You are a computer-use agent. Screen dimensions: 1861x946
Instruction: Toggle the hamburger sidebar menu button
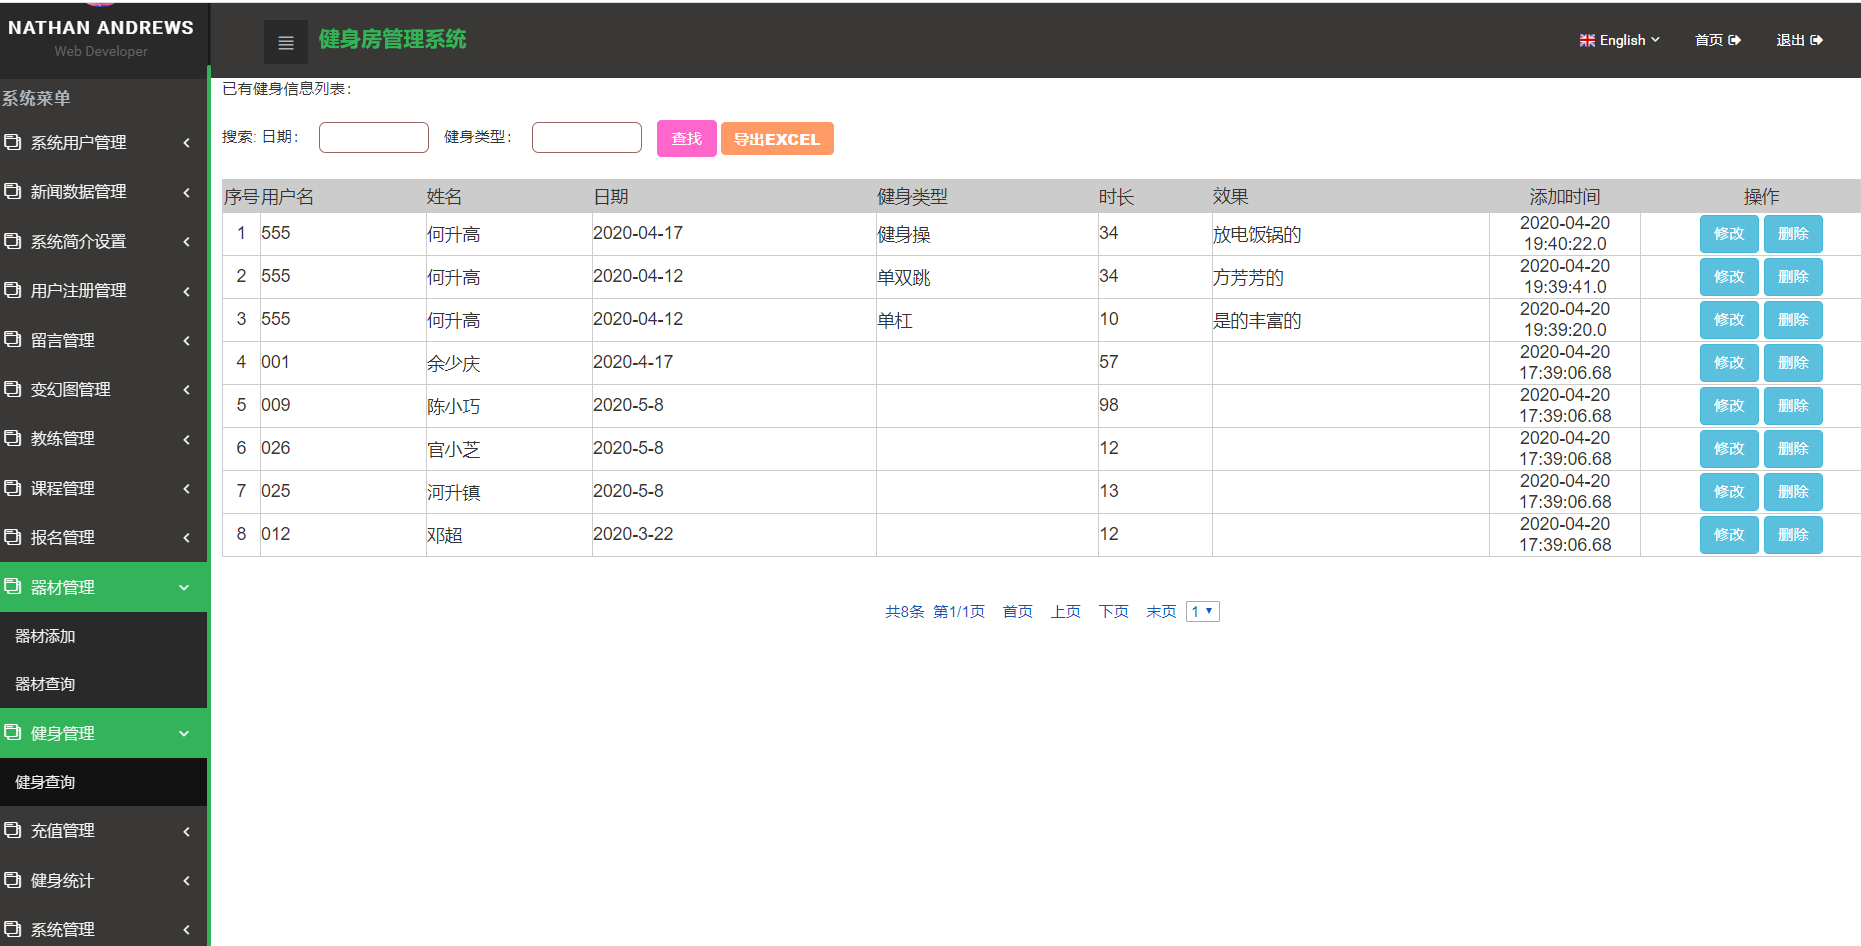tap(286, 42)
